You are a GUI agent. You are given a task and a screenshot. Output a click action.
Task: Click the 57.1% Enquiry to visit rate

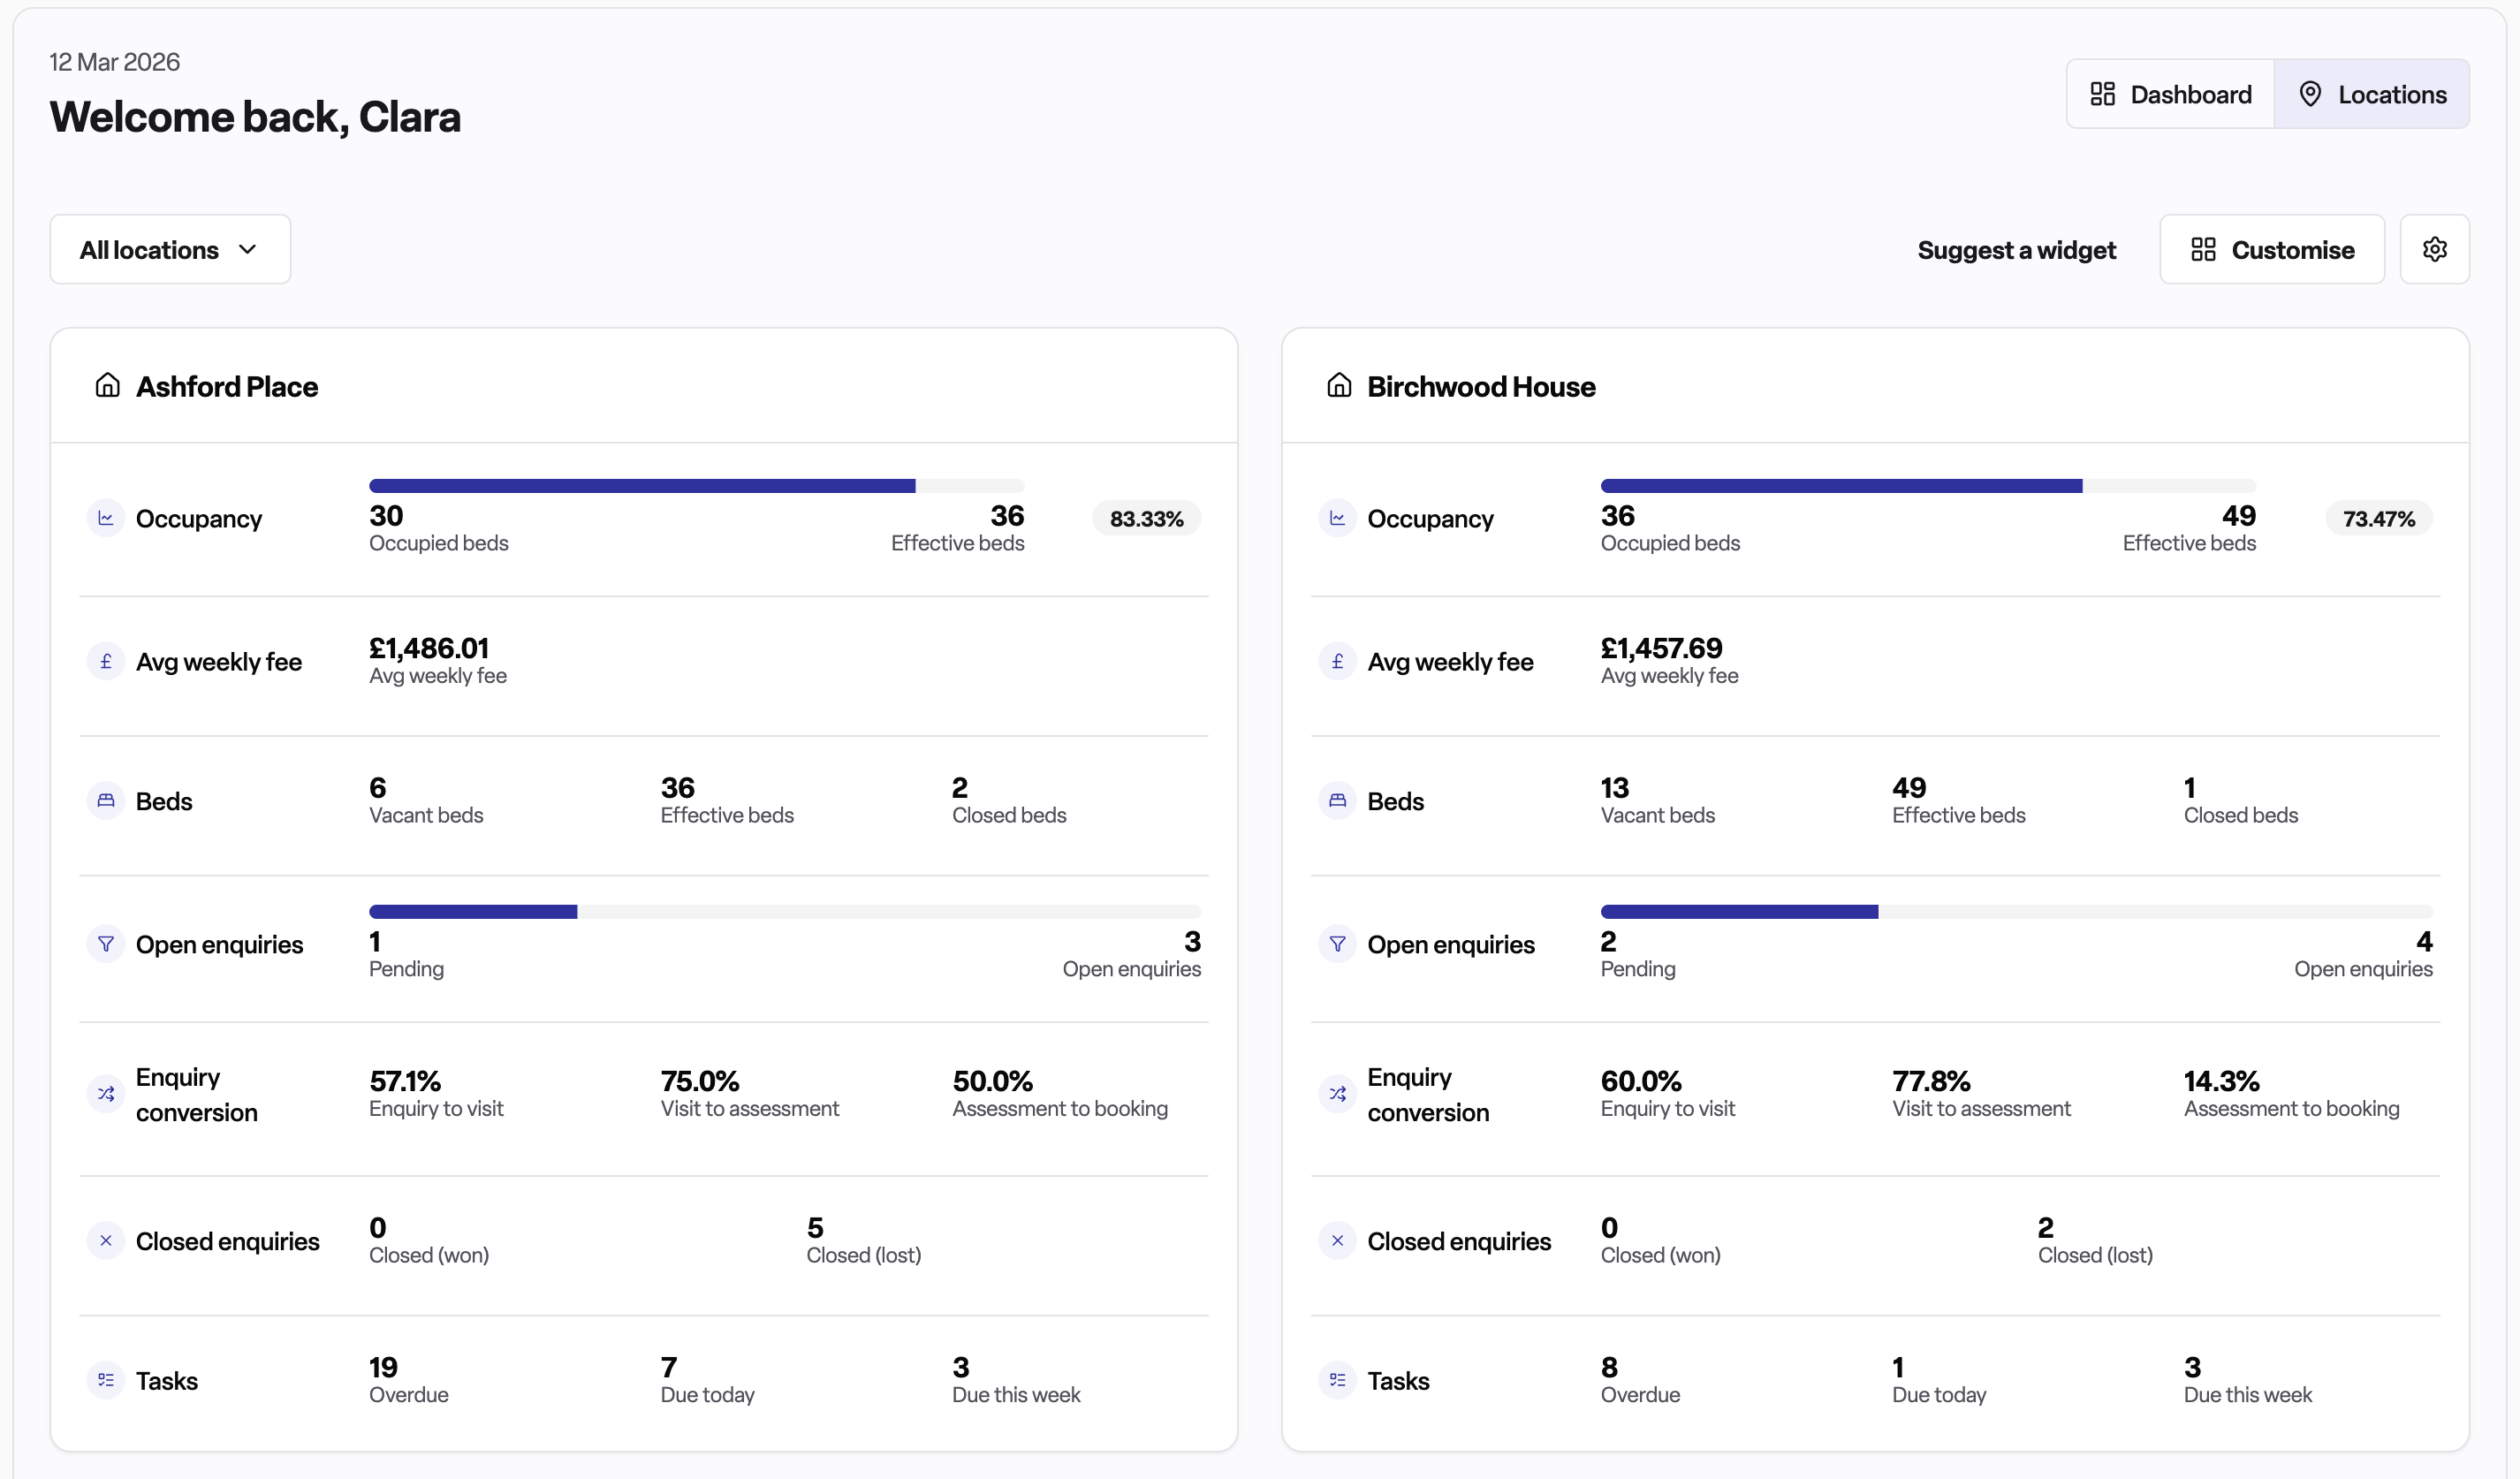click(x=405, y=1081)
